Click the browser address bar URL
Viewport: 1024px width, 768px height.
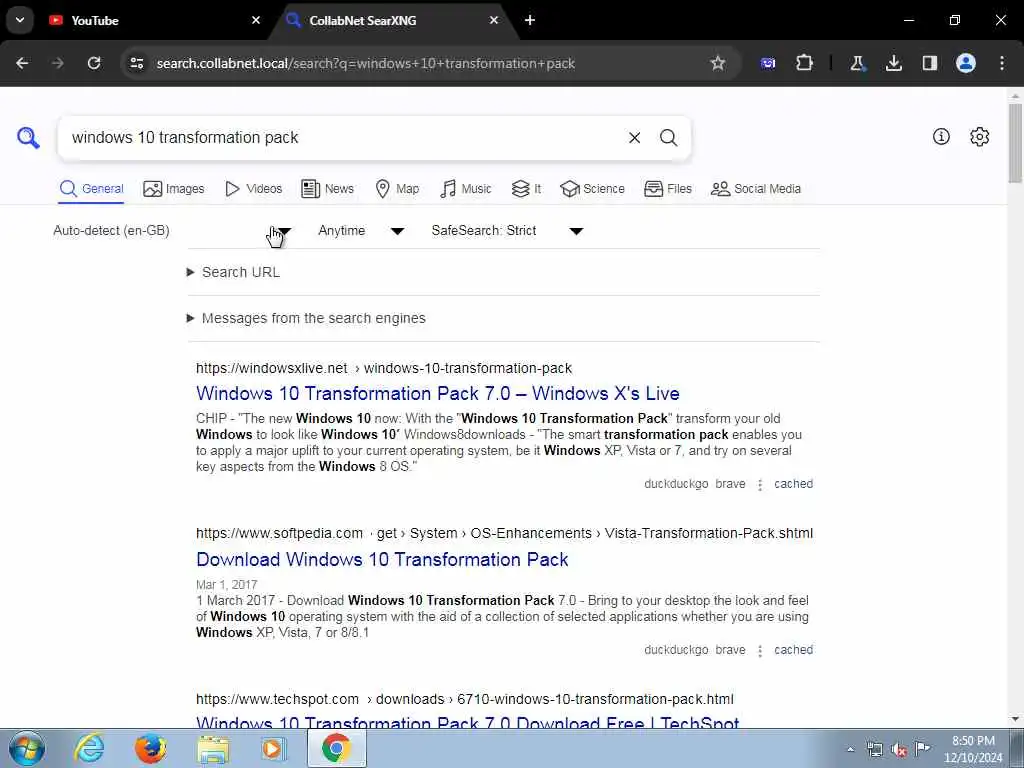pyautogui.click(x=366, y=63)
